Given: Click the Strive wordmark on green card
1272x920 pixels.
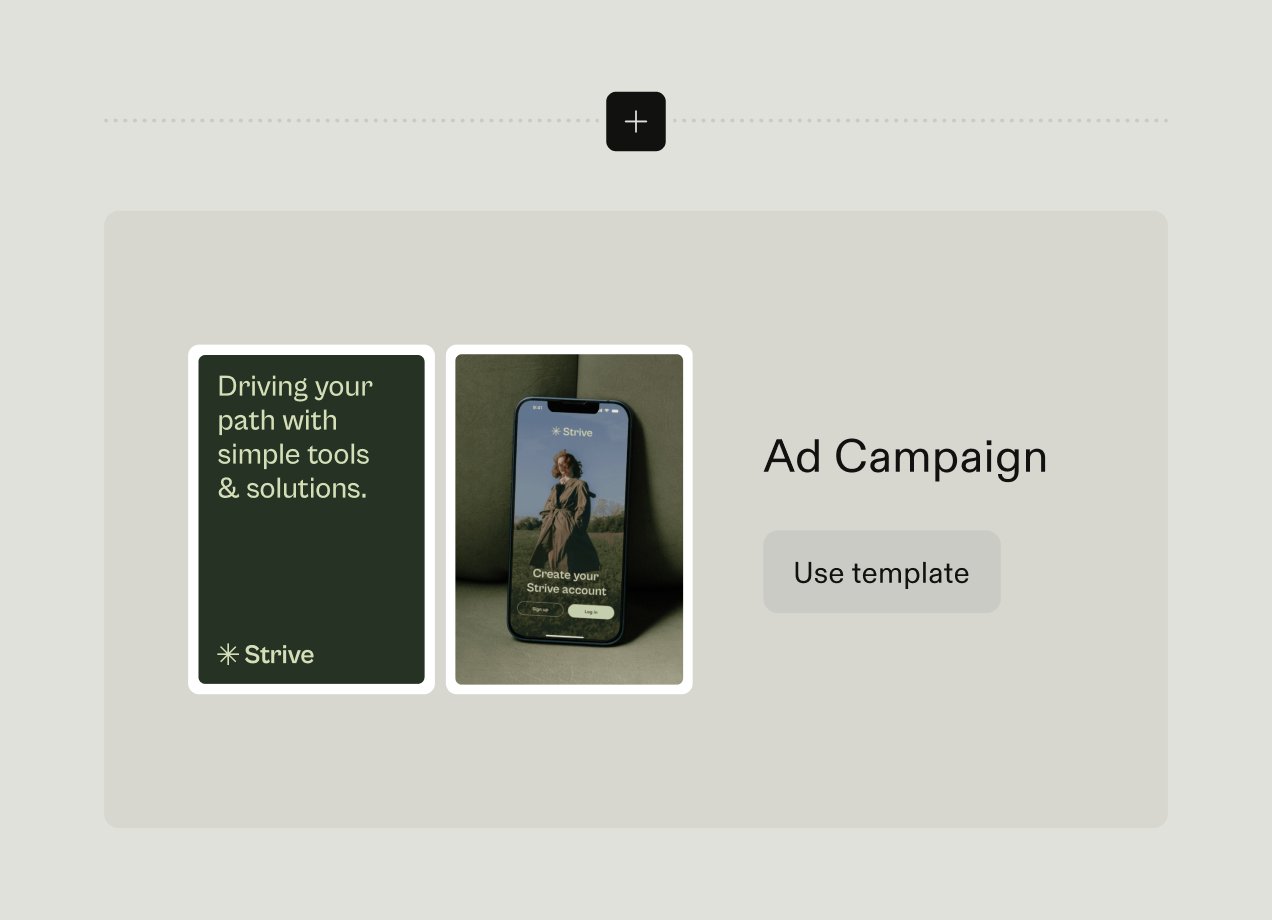Looking at the screenshot, I should [279, 654].
